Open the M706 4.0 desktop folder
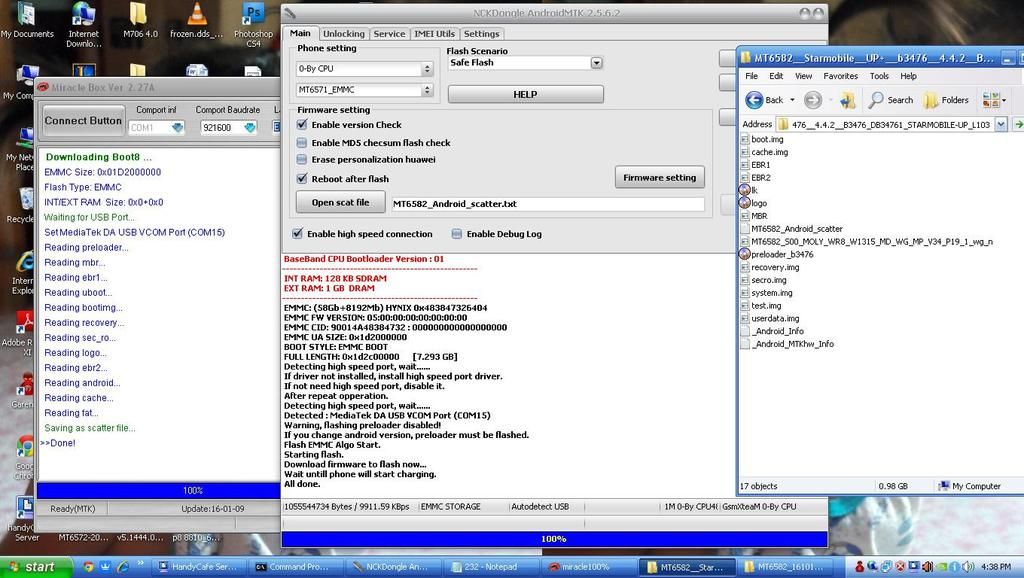This screenshot has width=1024, height=578. 139,15
